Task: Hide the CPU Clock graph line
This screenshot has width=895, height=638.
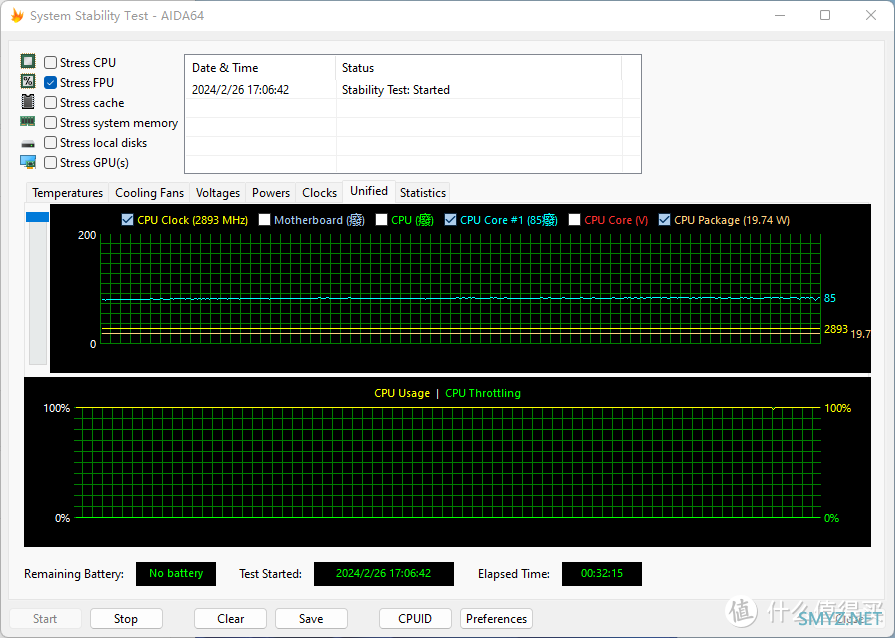Action: (127, 220)
